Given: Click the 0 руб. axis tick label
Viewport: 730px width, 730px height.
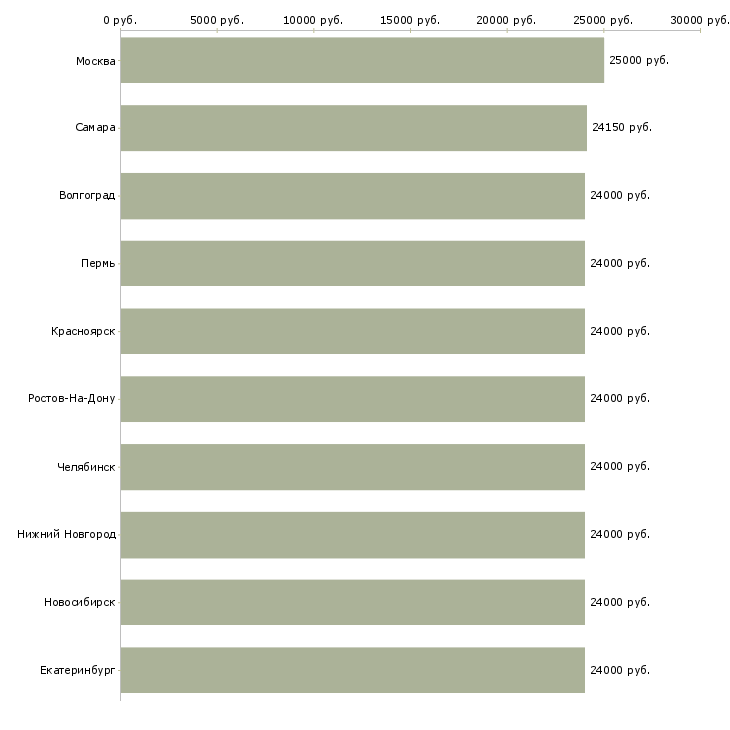Looking at the screenshot, I should click(x=120, y=20).
